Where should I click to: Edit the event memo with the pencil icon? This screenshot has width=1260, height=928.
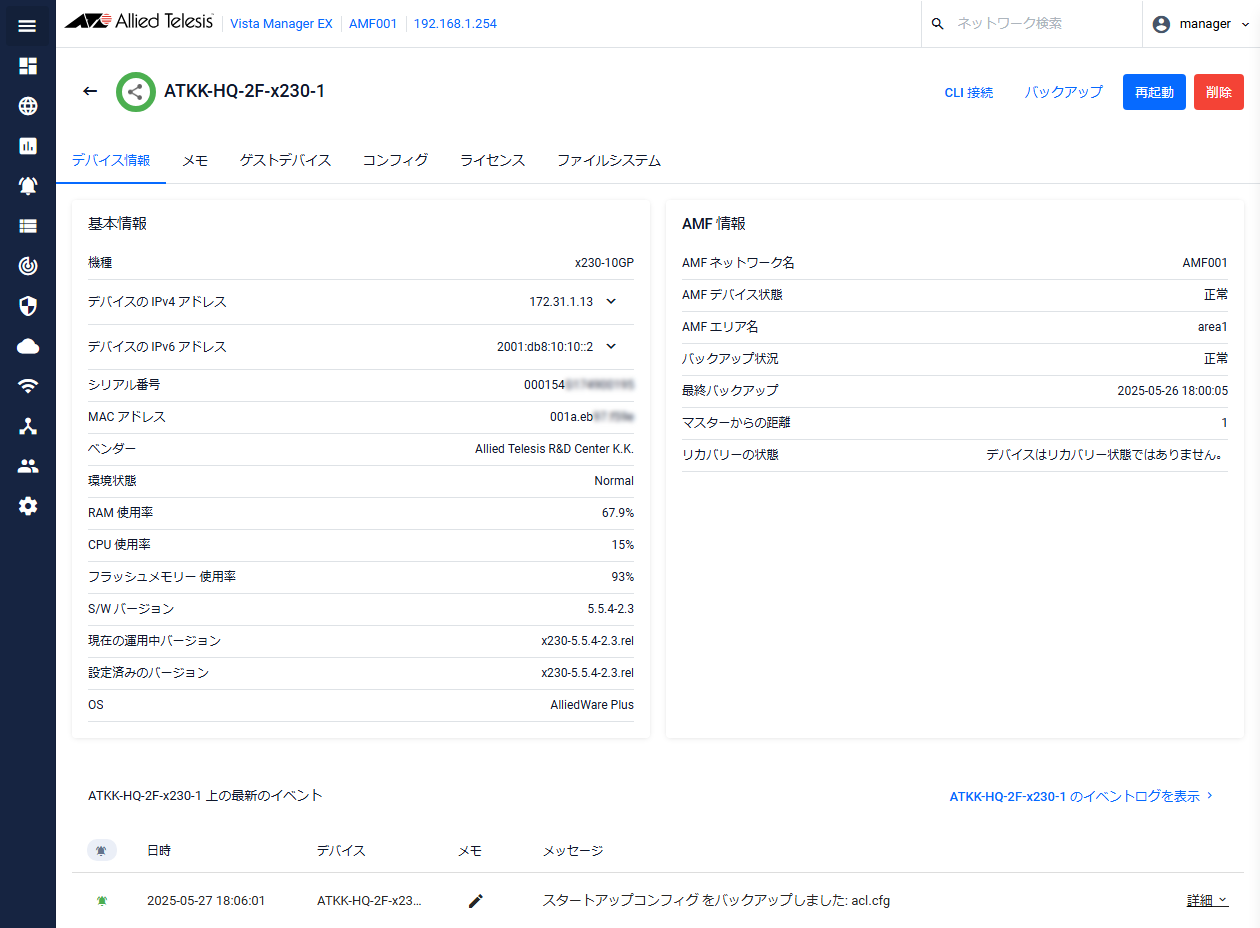(475, 900)
